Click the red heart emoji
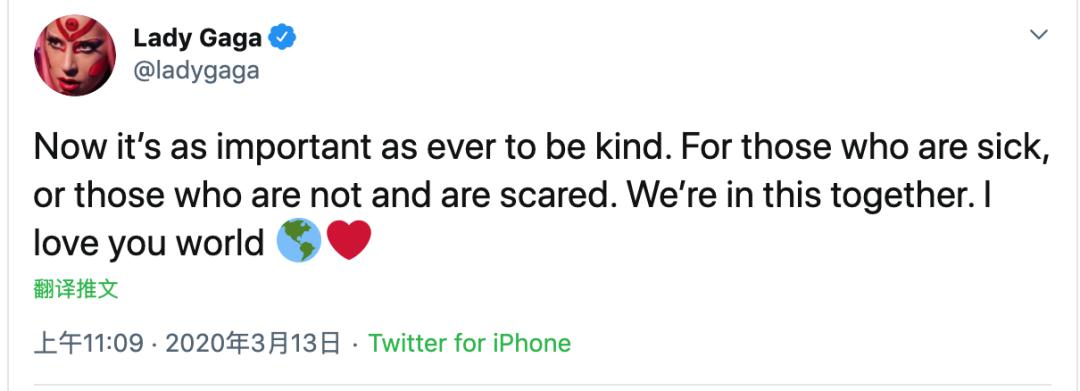The width and height of the screenshot is (1080, 391). coord(349,240)
